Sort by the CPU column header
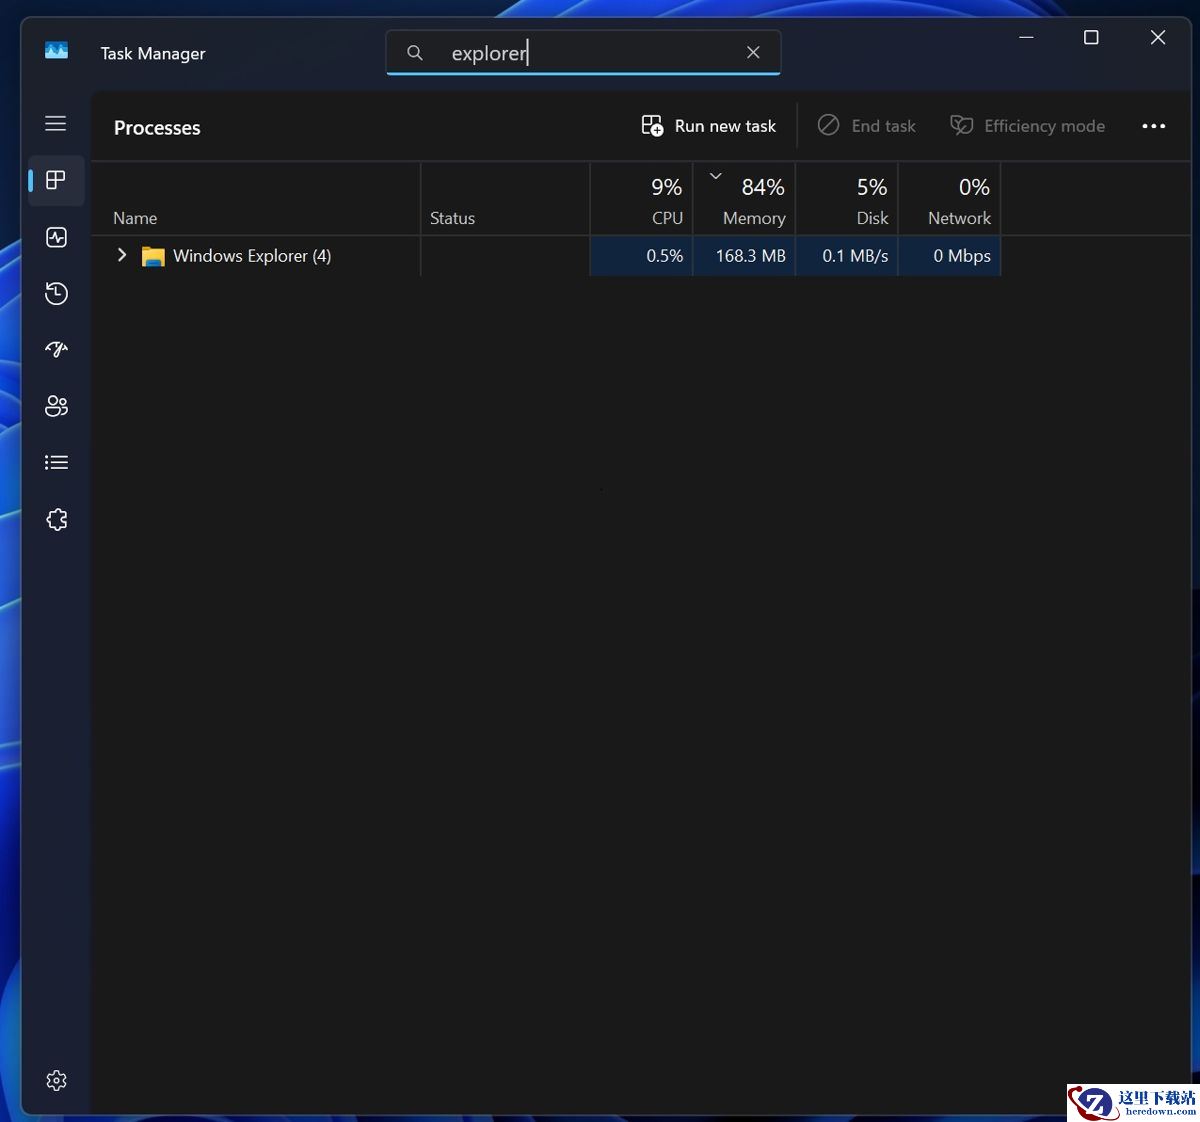The width and height of the screenshot is (1200, 1122). pyautogui.click(x=666, y=218)
